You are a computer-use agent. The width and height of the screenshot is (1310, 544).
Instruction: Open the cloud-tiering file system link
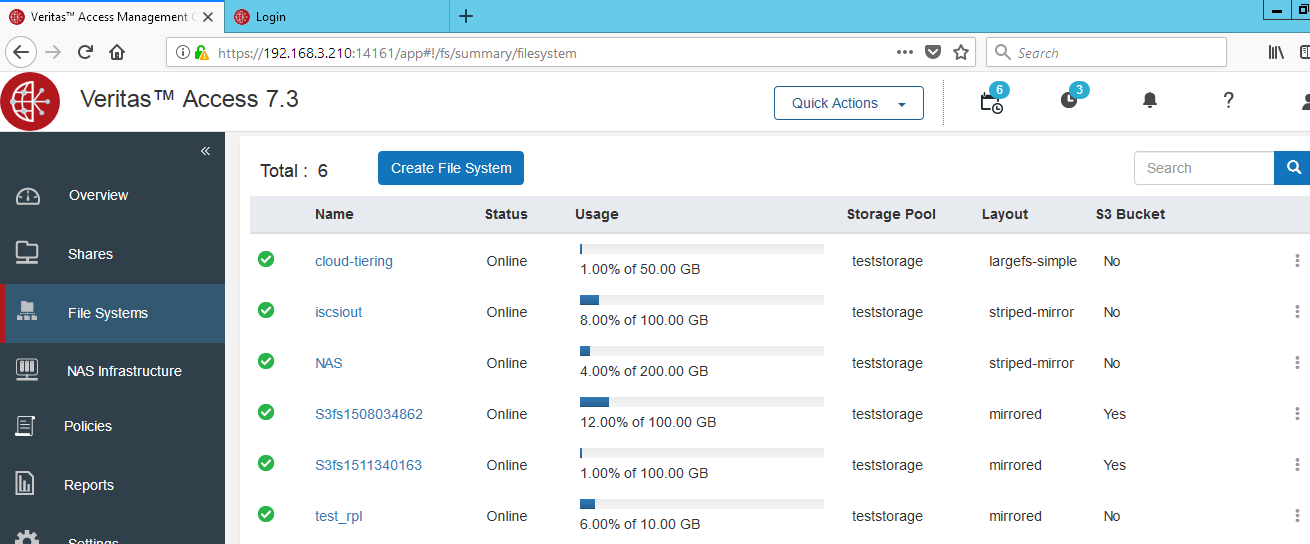coord(354,261)
